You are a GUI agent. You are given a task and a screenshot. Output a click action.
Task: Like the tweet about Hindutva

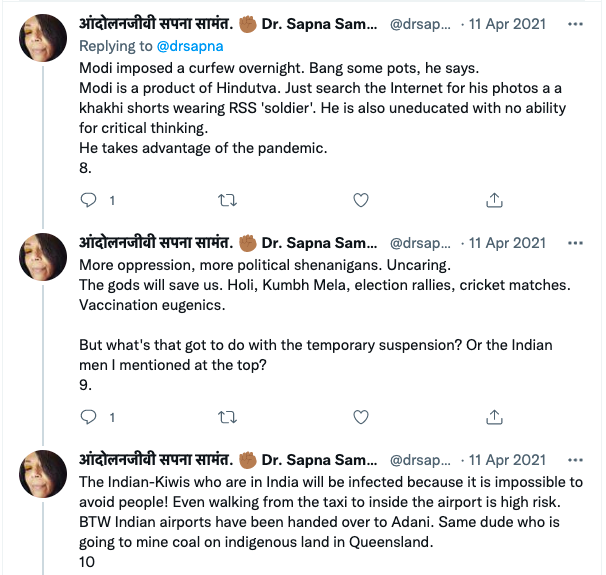coord(360,200)
